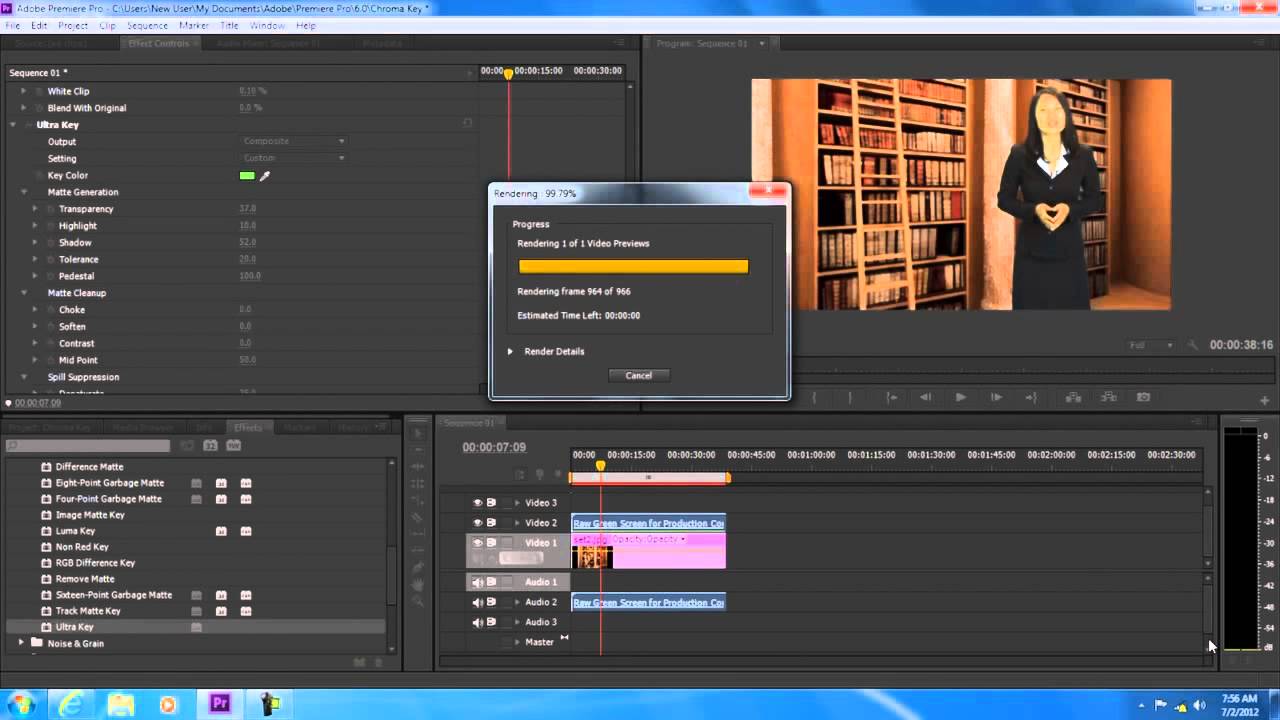Click the Ultra Key effect icon
The height and width of the screenshot is (720, 1280).
[46, 627]
